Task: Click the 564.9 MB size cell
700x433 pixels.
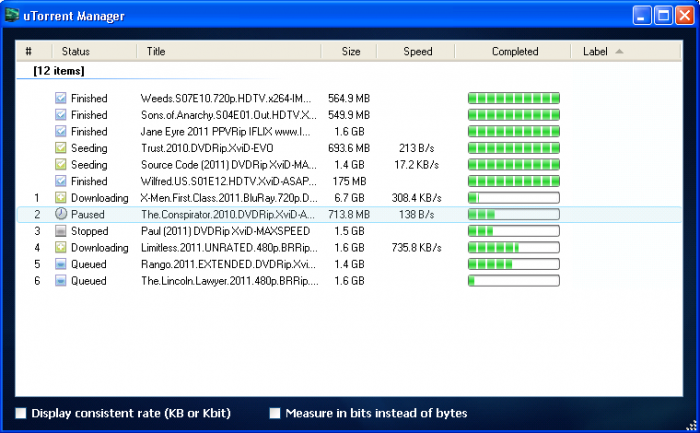Action: [x=349, y=98]
